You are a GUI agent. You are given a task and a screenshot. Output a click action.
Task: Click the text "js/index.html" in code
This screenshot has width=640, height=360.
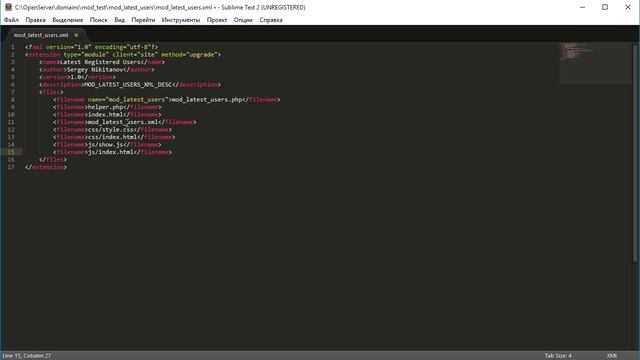click(x=111, y=152)
